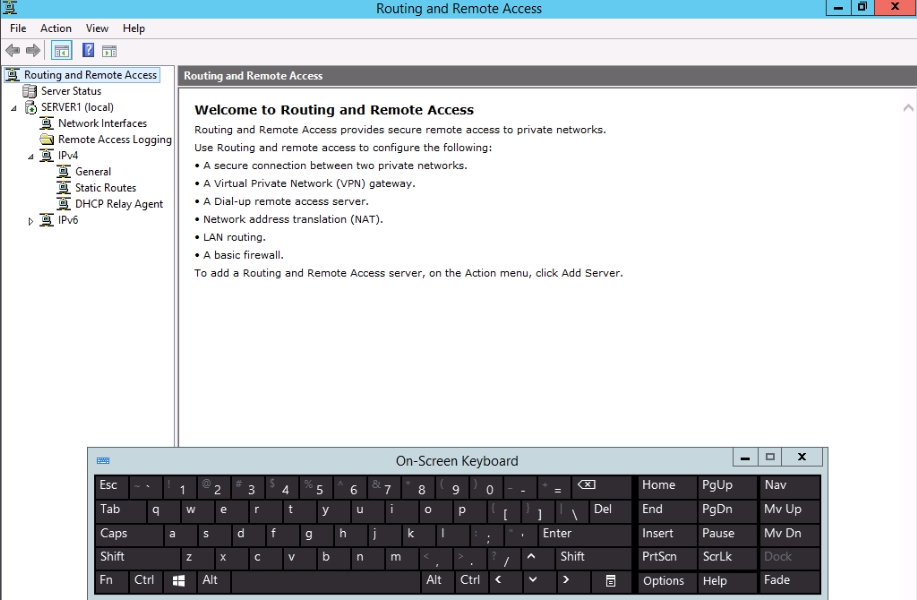Image resolution: width=917 pixels, height=600 pixels.
Task: Open Help via blue question mark icon
Action: tap(88, 50)
